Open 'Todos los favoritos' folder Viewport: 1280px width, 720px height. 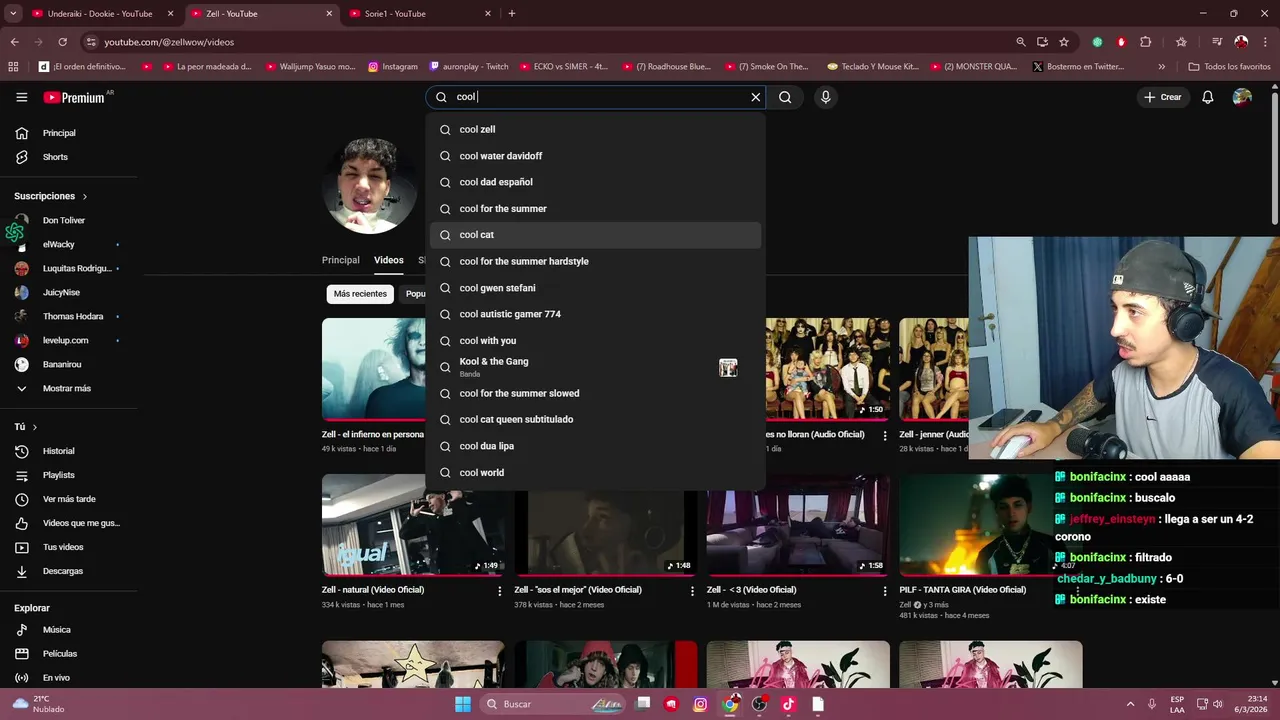1229,67
